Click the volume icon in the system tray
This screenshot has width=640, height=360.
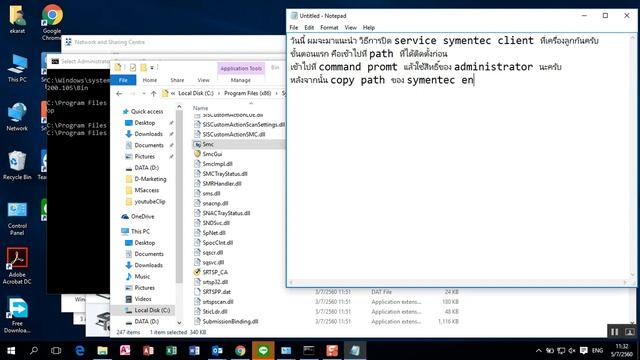(572, 350)
